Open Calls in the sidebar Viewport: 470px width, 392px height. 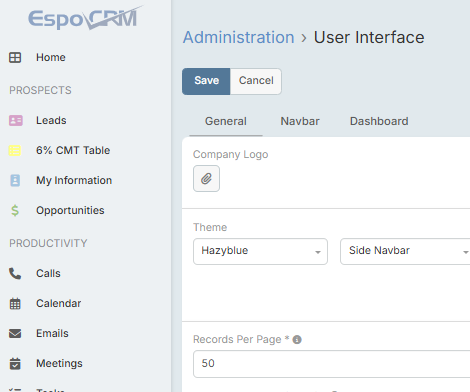coord(48,273)
